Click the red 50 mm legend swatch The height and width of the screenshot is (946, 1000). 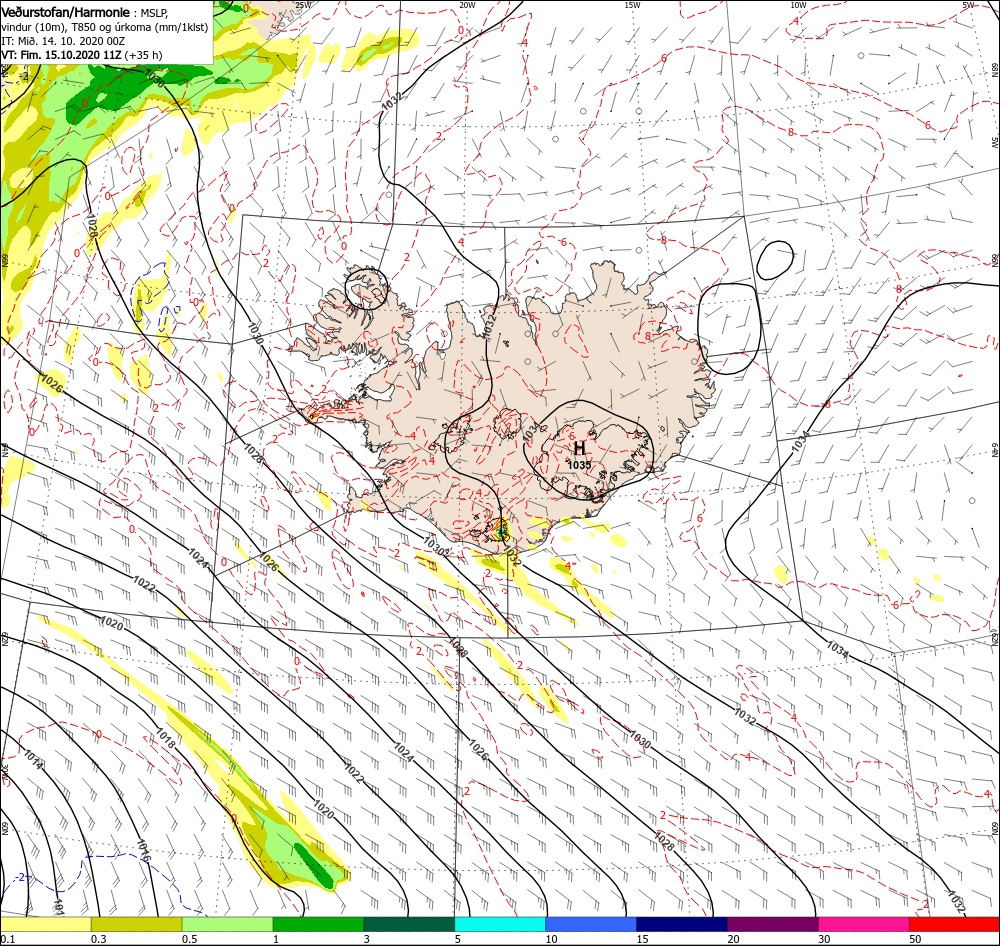[x=954, y=924]
